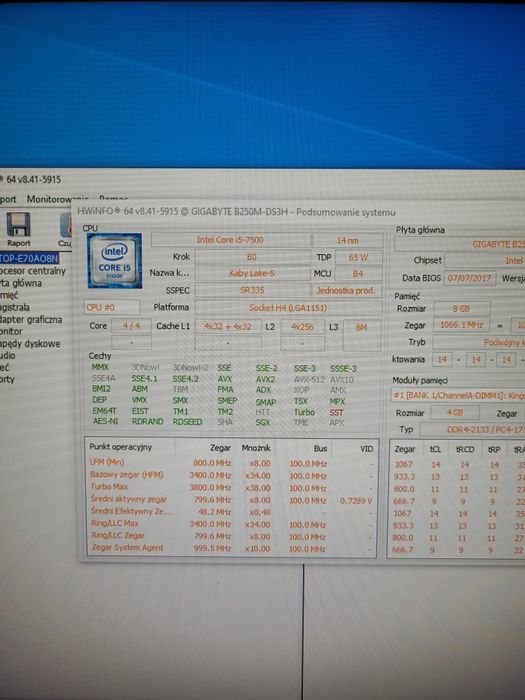This screenshot has height=700, width=525.
Task: Click the Intel Core i5-7500 name field
Action: (230, 240)
